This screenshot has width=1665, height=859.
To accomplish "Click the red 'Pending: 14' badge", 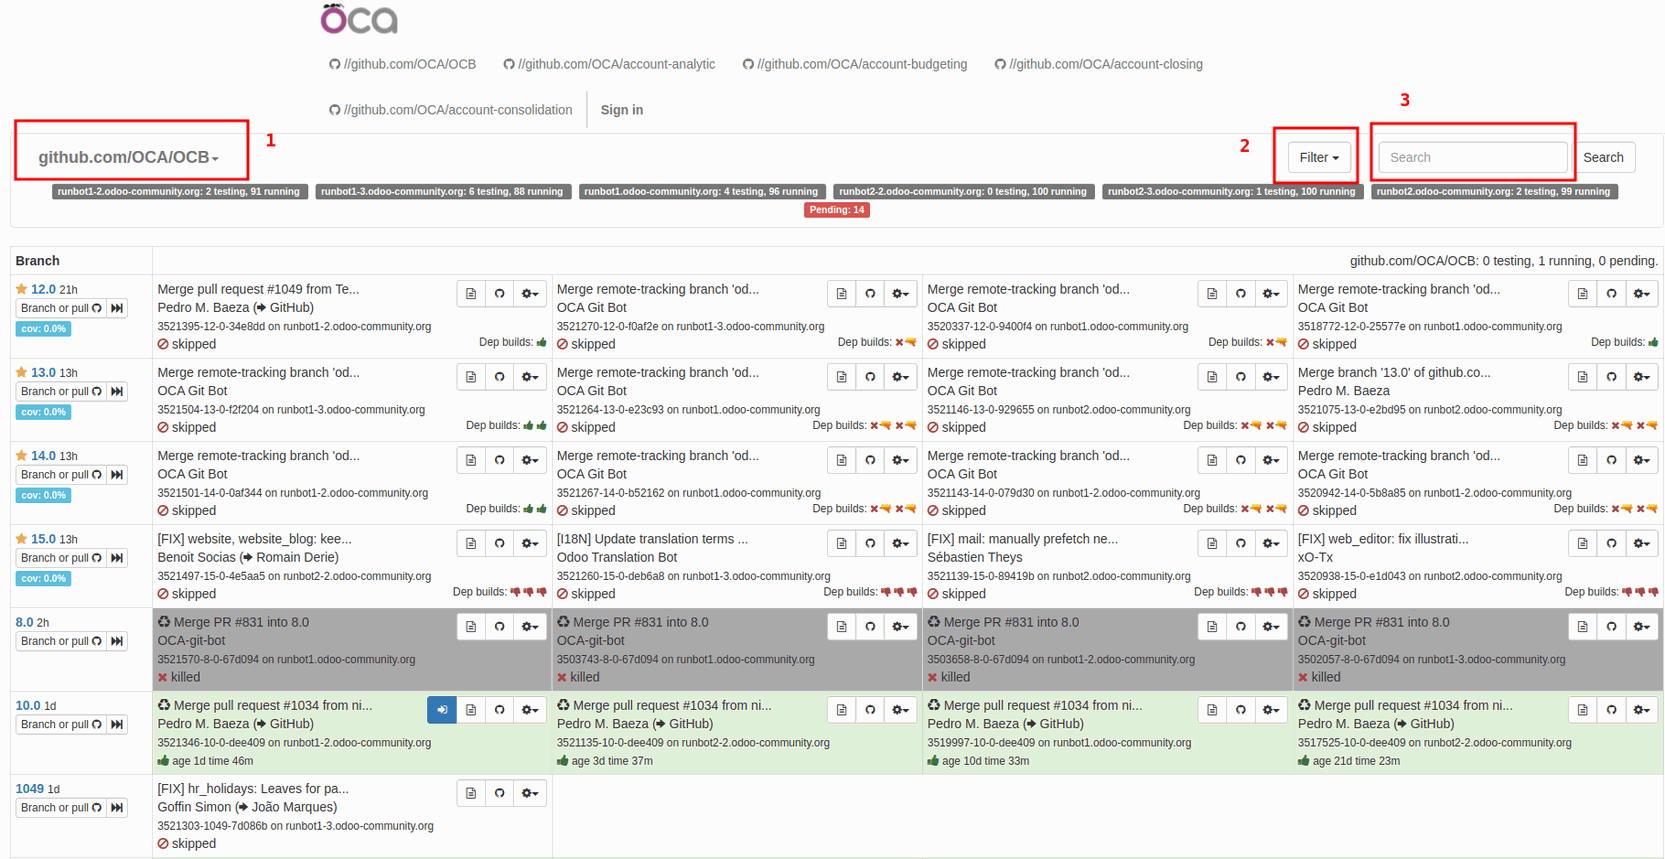I will (837, 210).
